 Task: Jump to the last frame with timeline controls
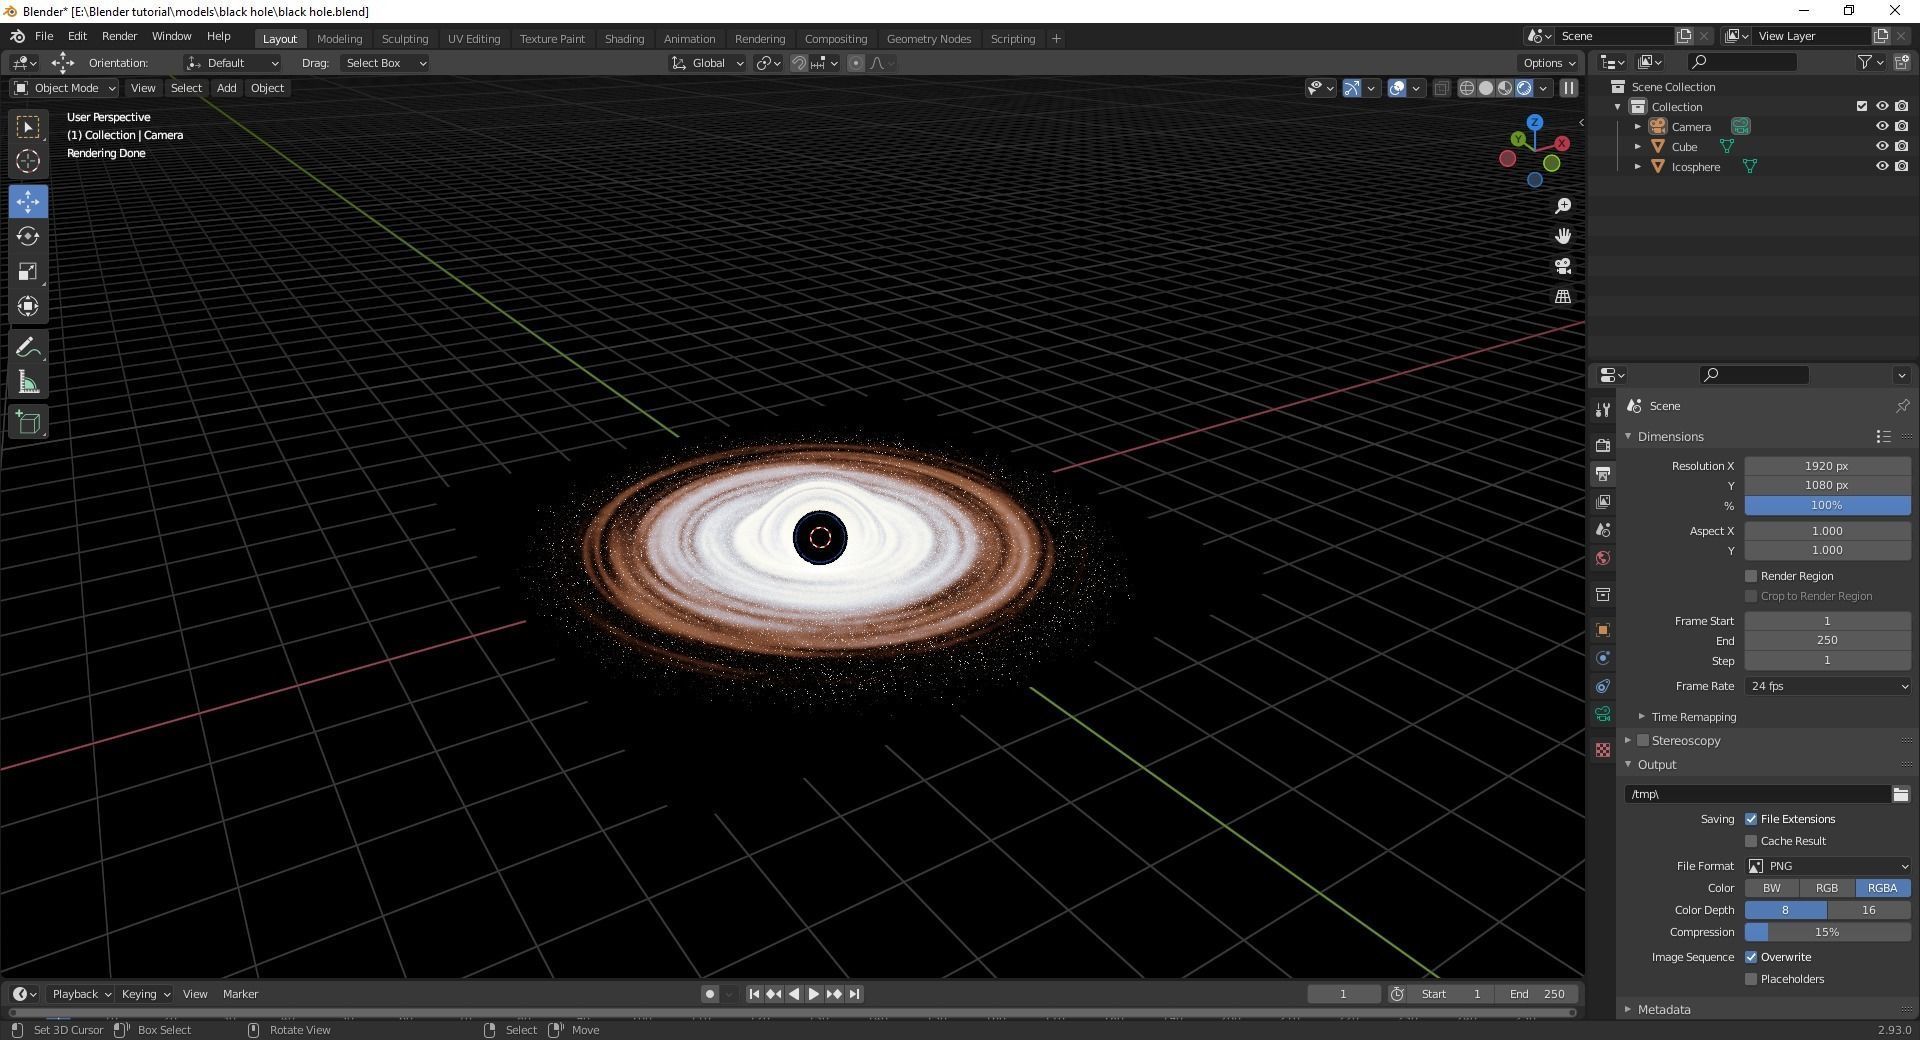pyautogui.click(x=854, y=993)
